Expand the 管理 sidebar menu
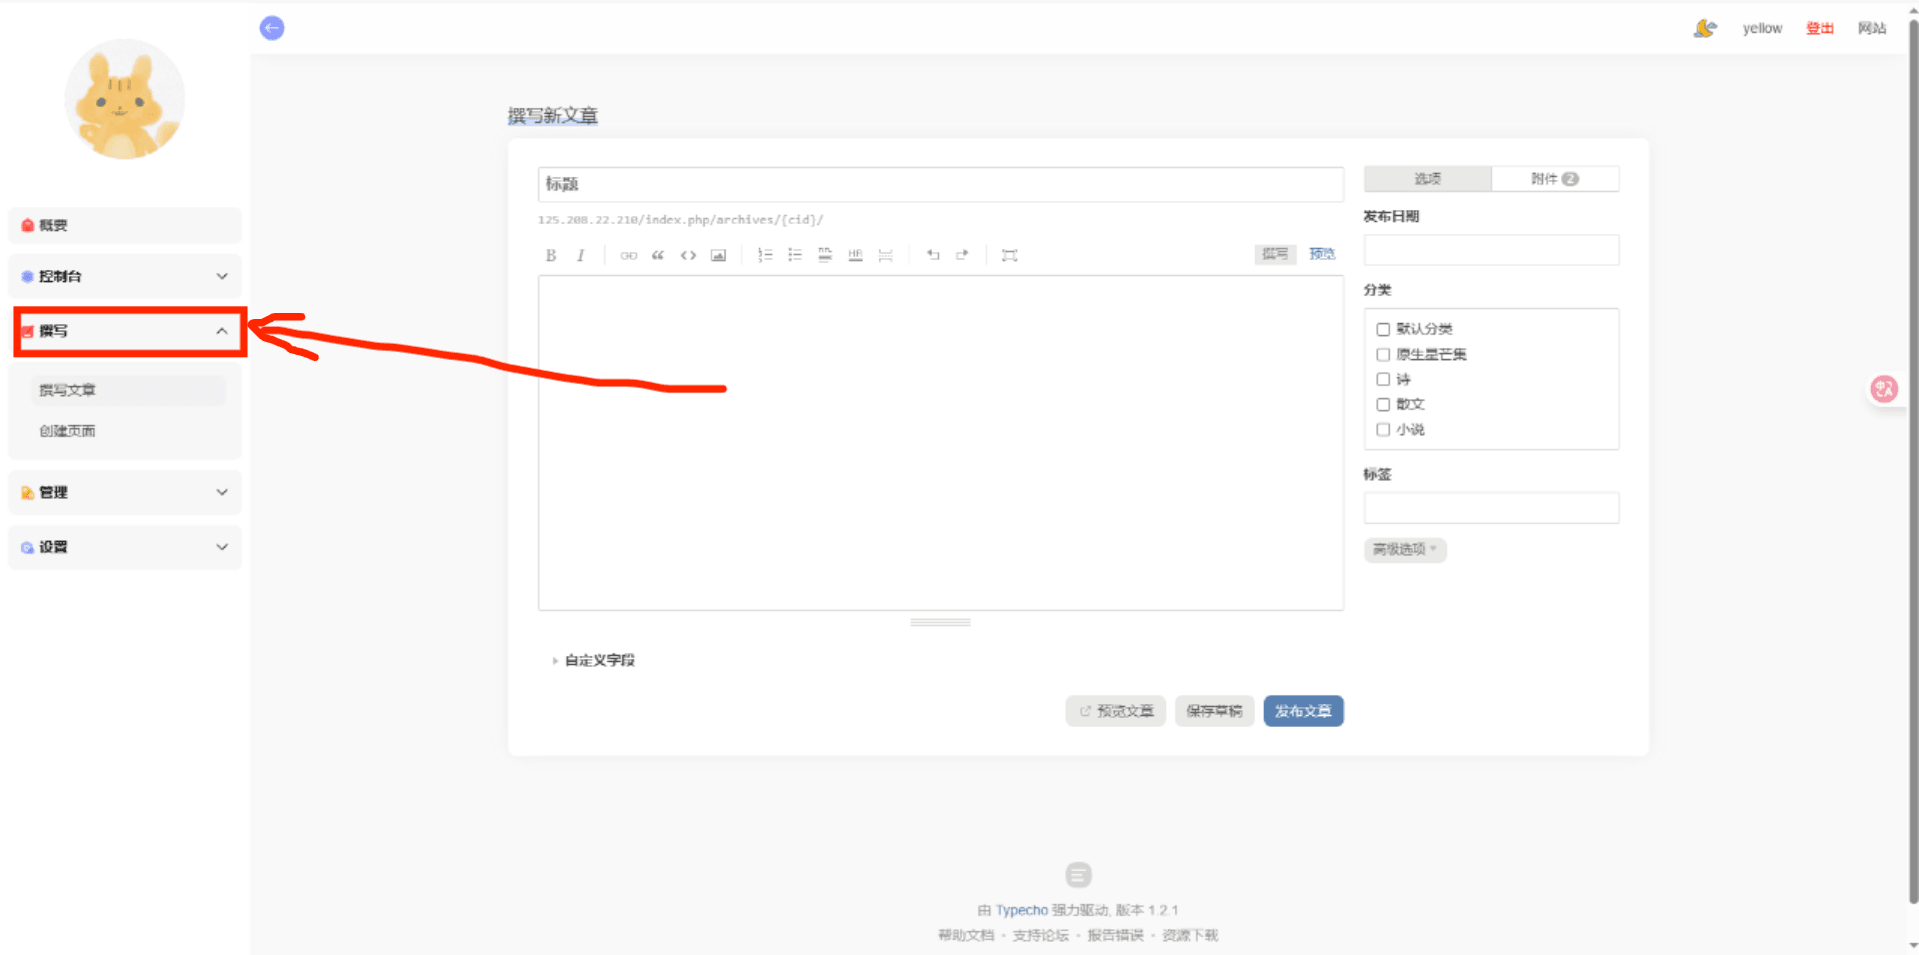The height and width of the screenshot is (955, 1919). (x=125, y=492)
